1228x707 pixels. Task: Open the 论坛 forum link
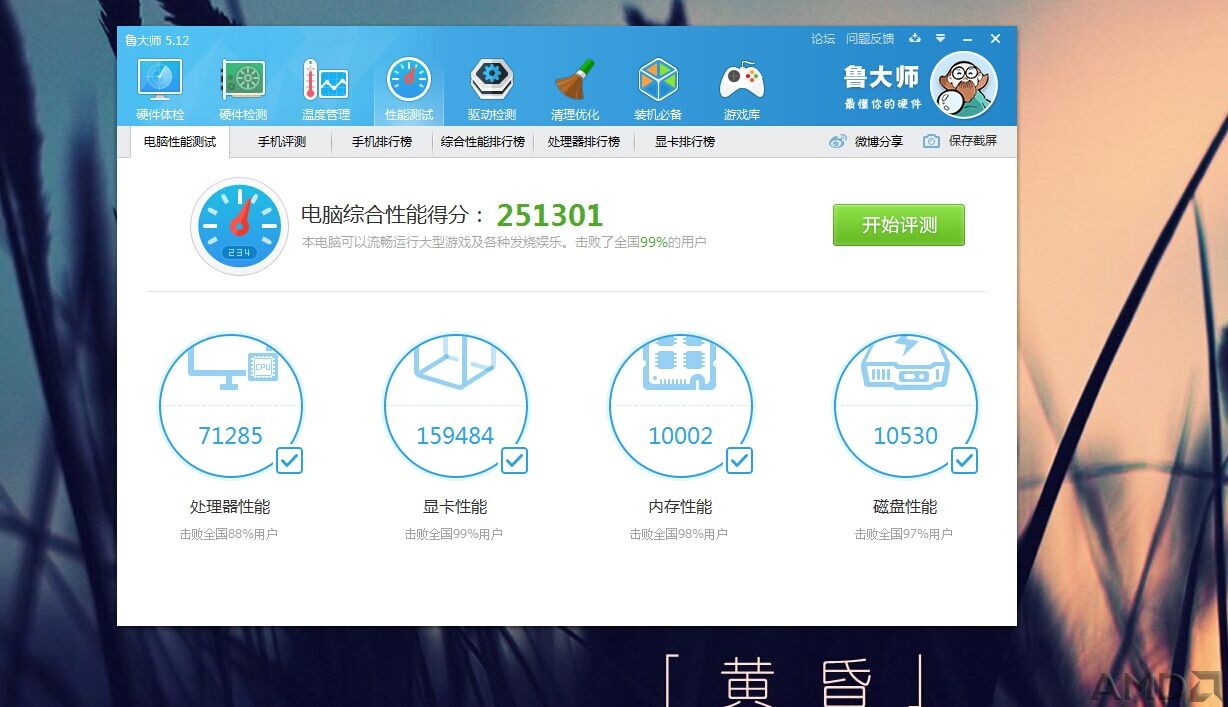pos(823,39)
